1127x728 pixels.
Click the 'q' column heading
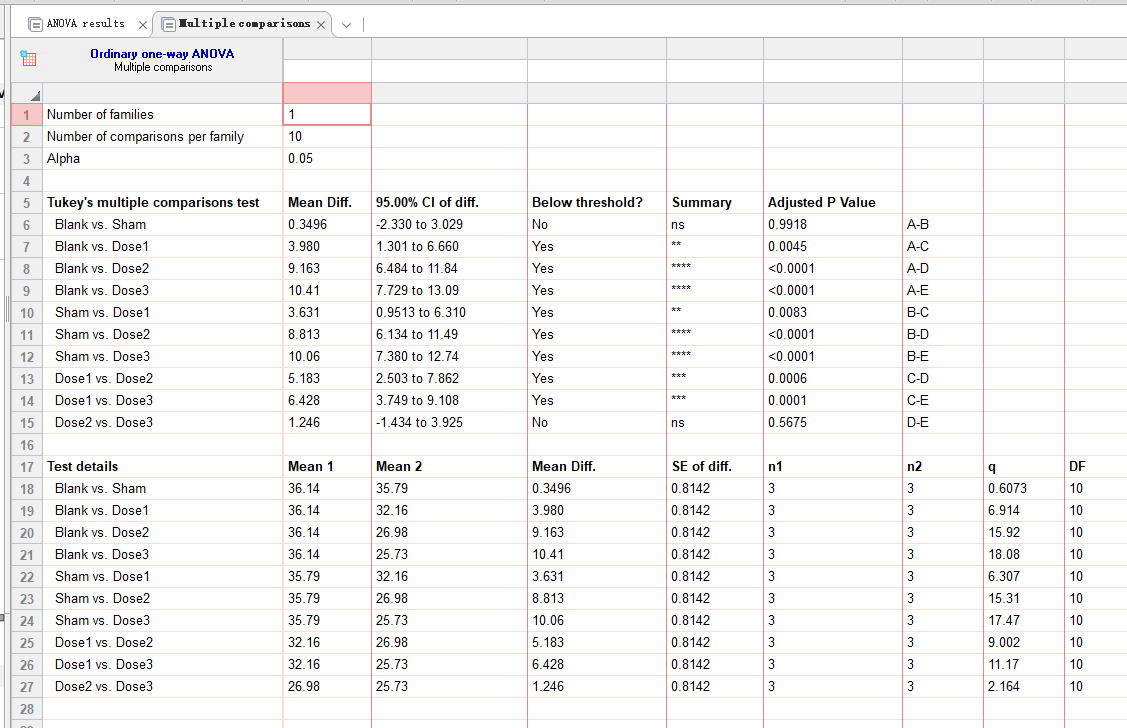point(992,467)
